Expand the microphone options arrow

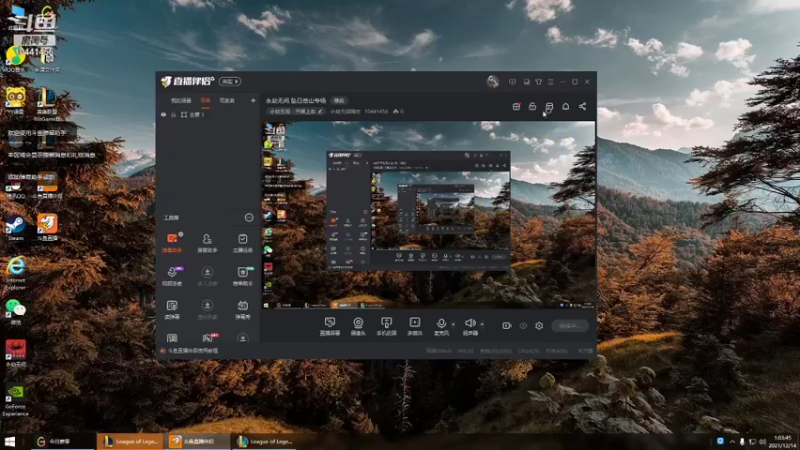pos(453,324)
